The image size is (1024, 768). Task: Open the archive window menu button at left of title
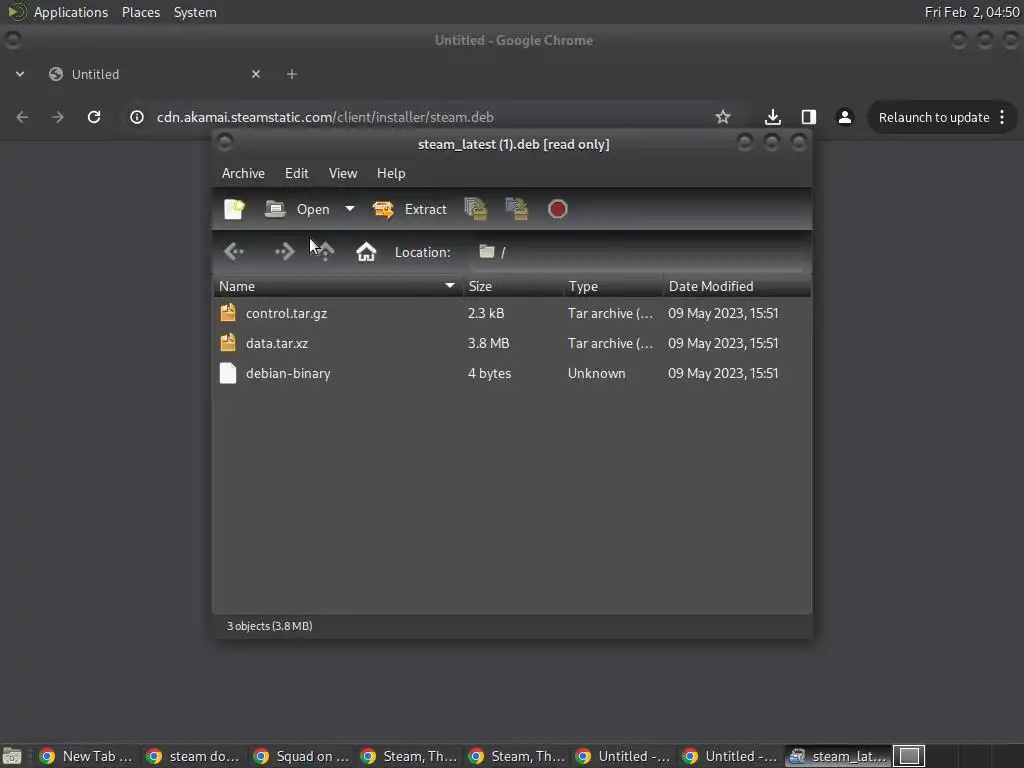(225, 142)
